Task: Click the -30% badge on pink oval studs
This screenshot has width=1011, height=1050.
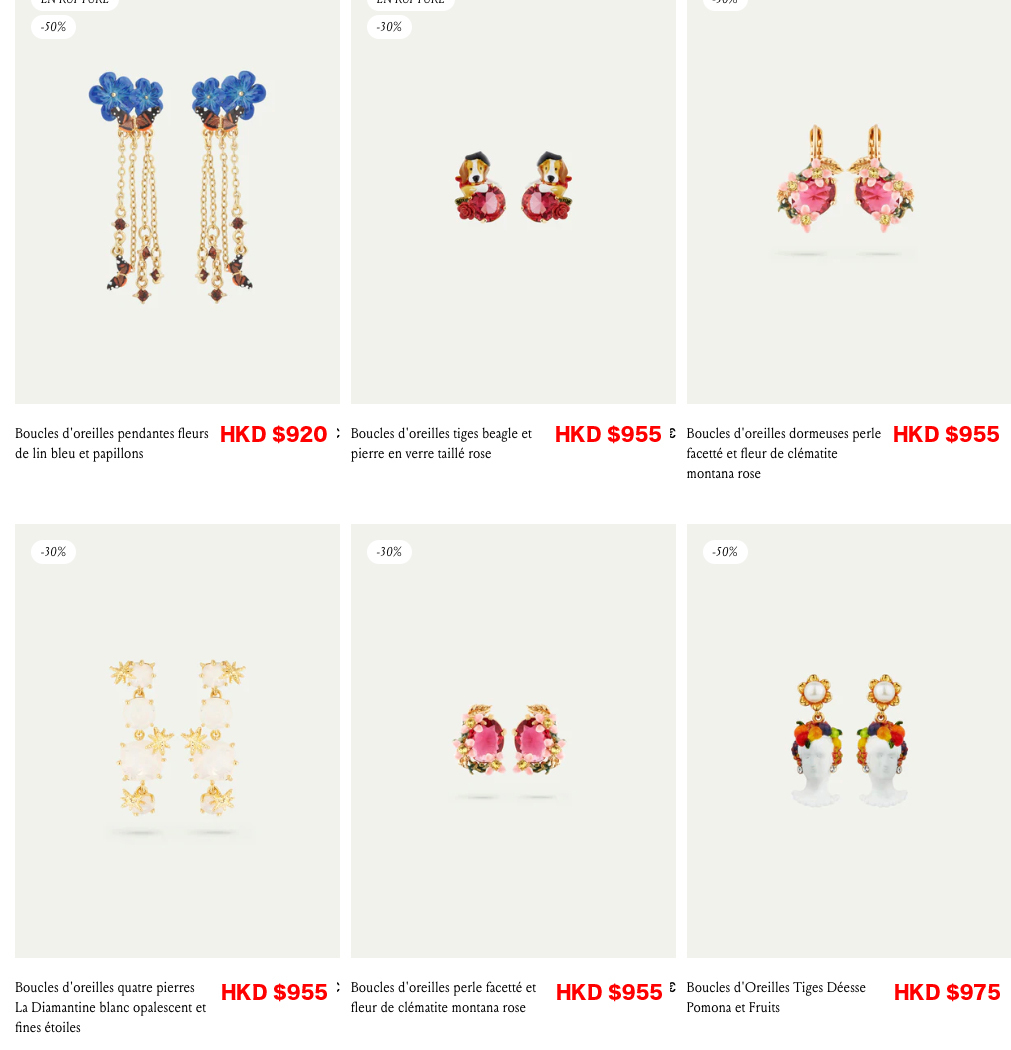Action: coord(389,552)
